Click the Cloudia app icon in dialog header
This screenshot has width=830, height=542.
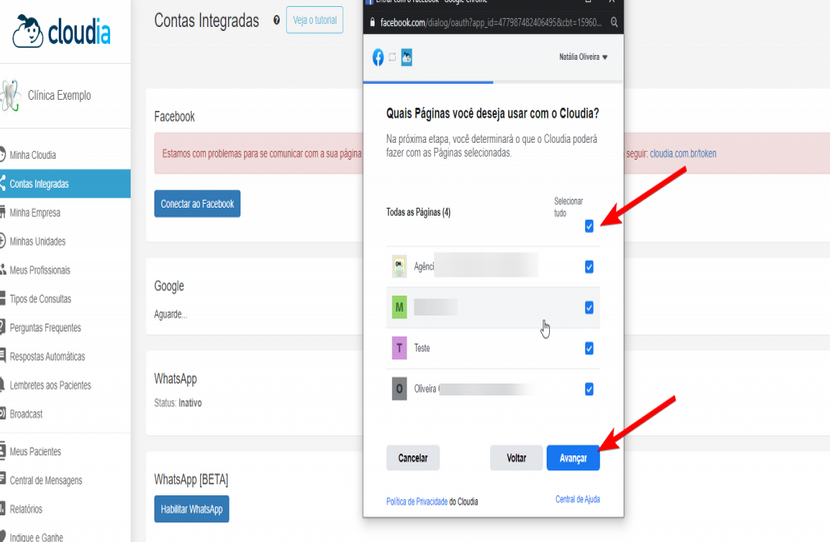click(407, 57)
